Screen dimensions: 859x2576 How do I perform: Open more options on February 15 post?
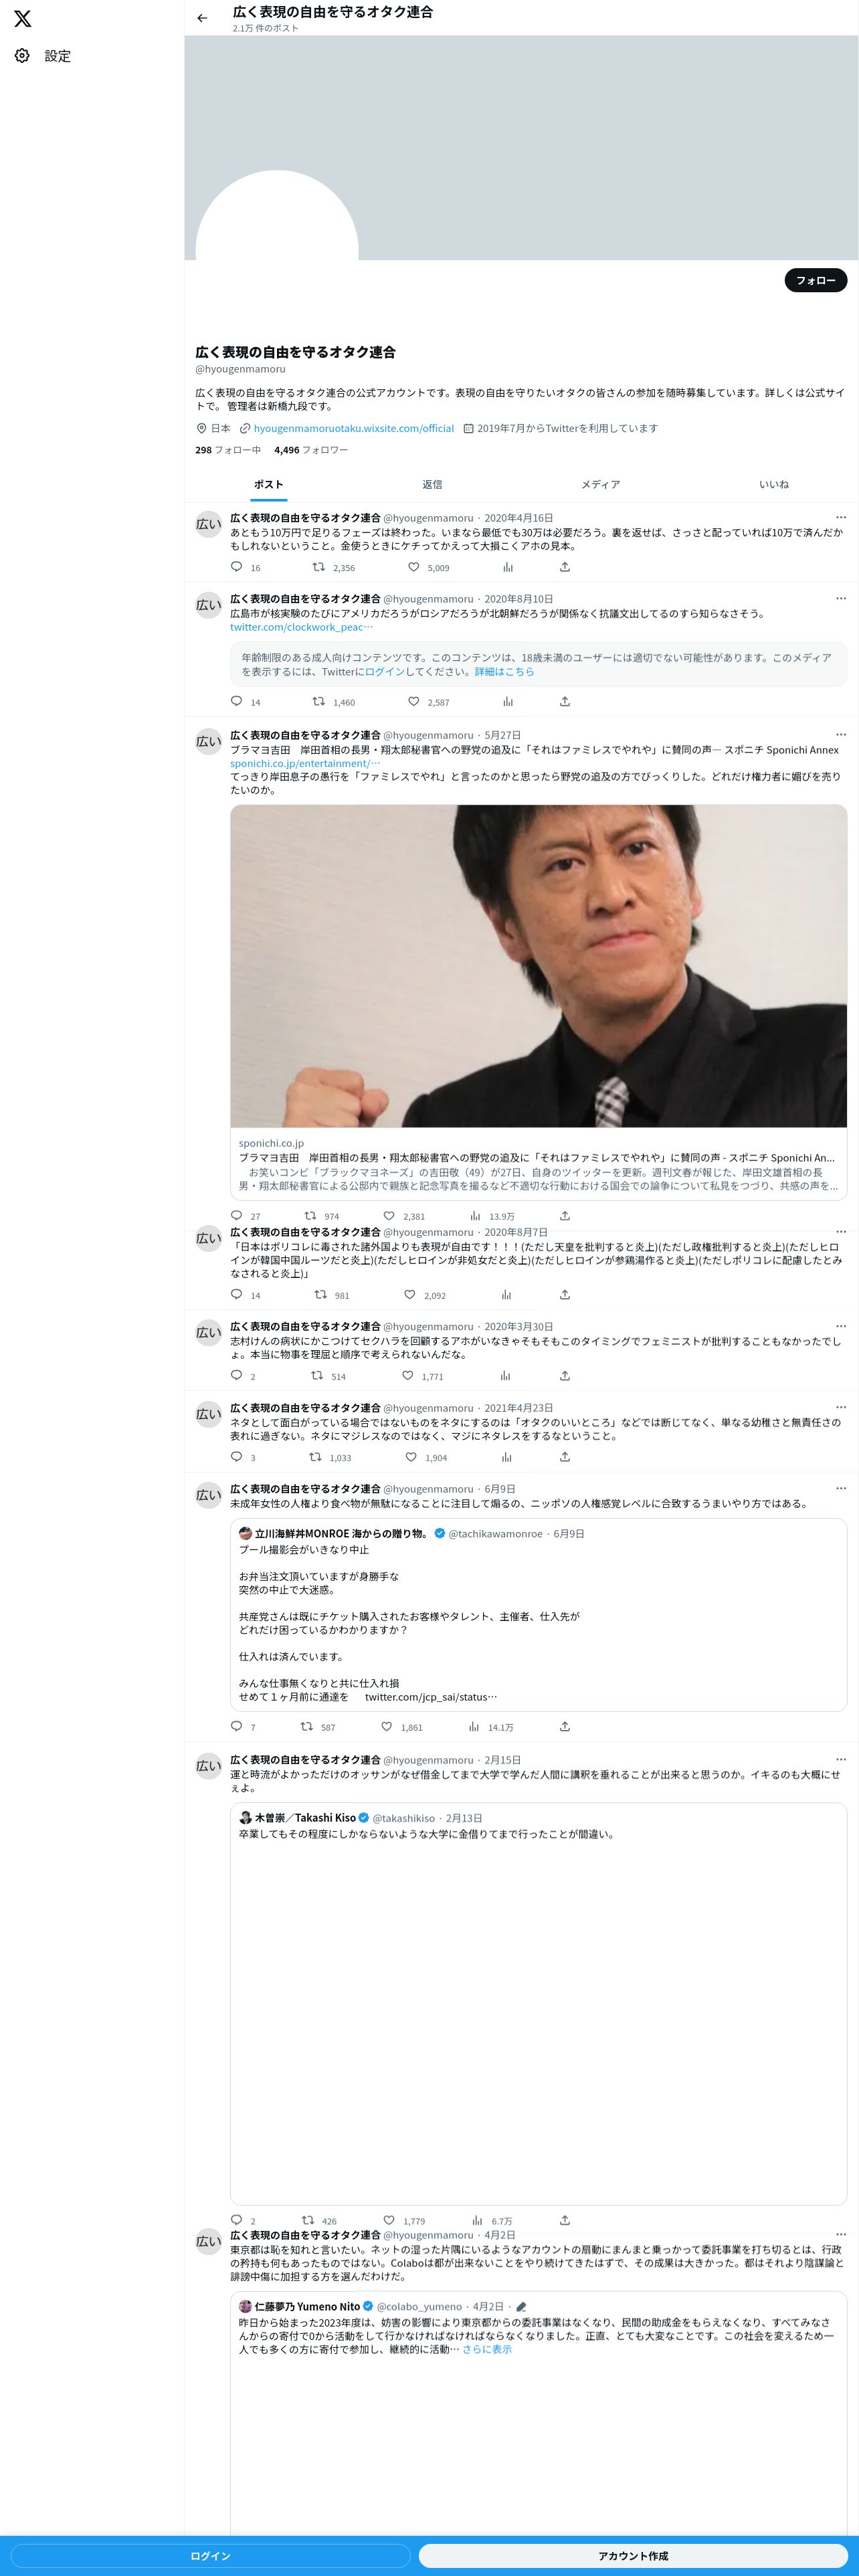point(841,1759)
